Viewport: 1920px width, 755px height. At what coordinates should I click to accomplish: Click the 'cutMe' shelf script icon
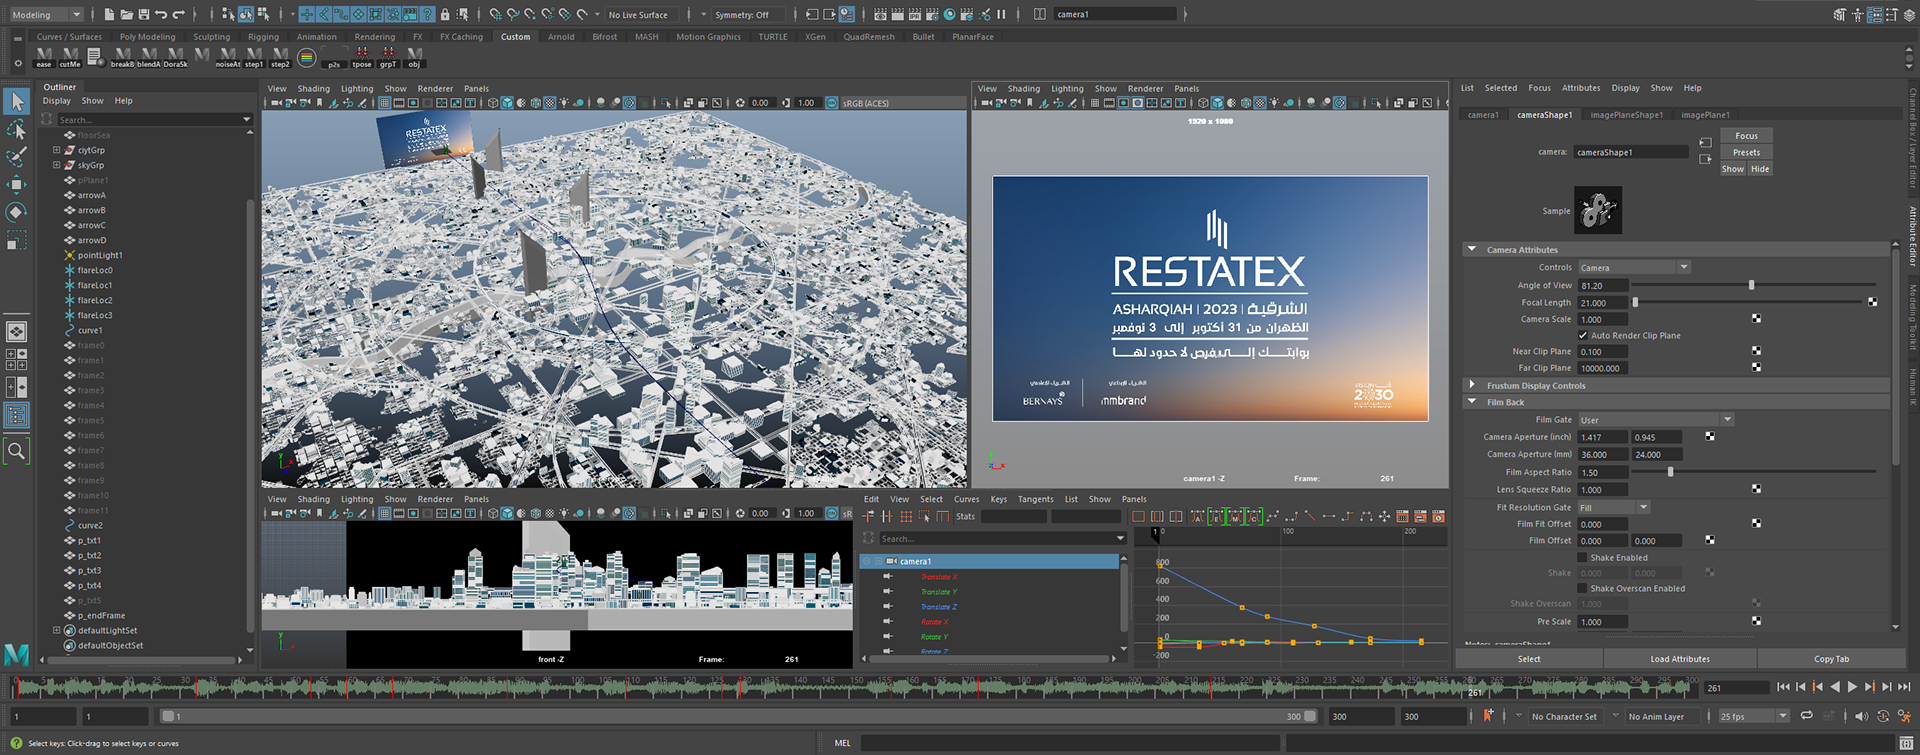(x=70, y=56)
